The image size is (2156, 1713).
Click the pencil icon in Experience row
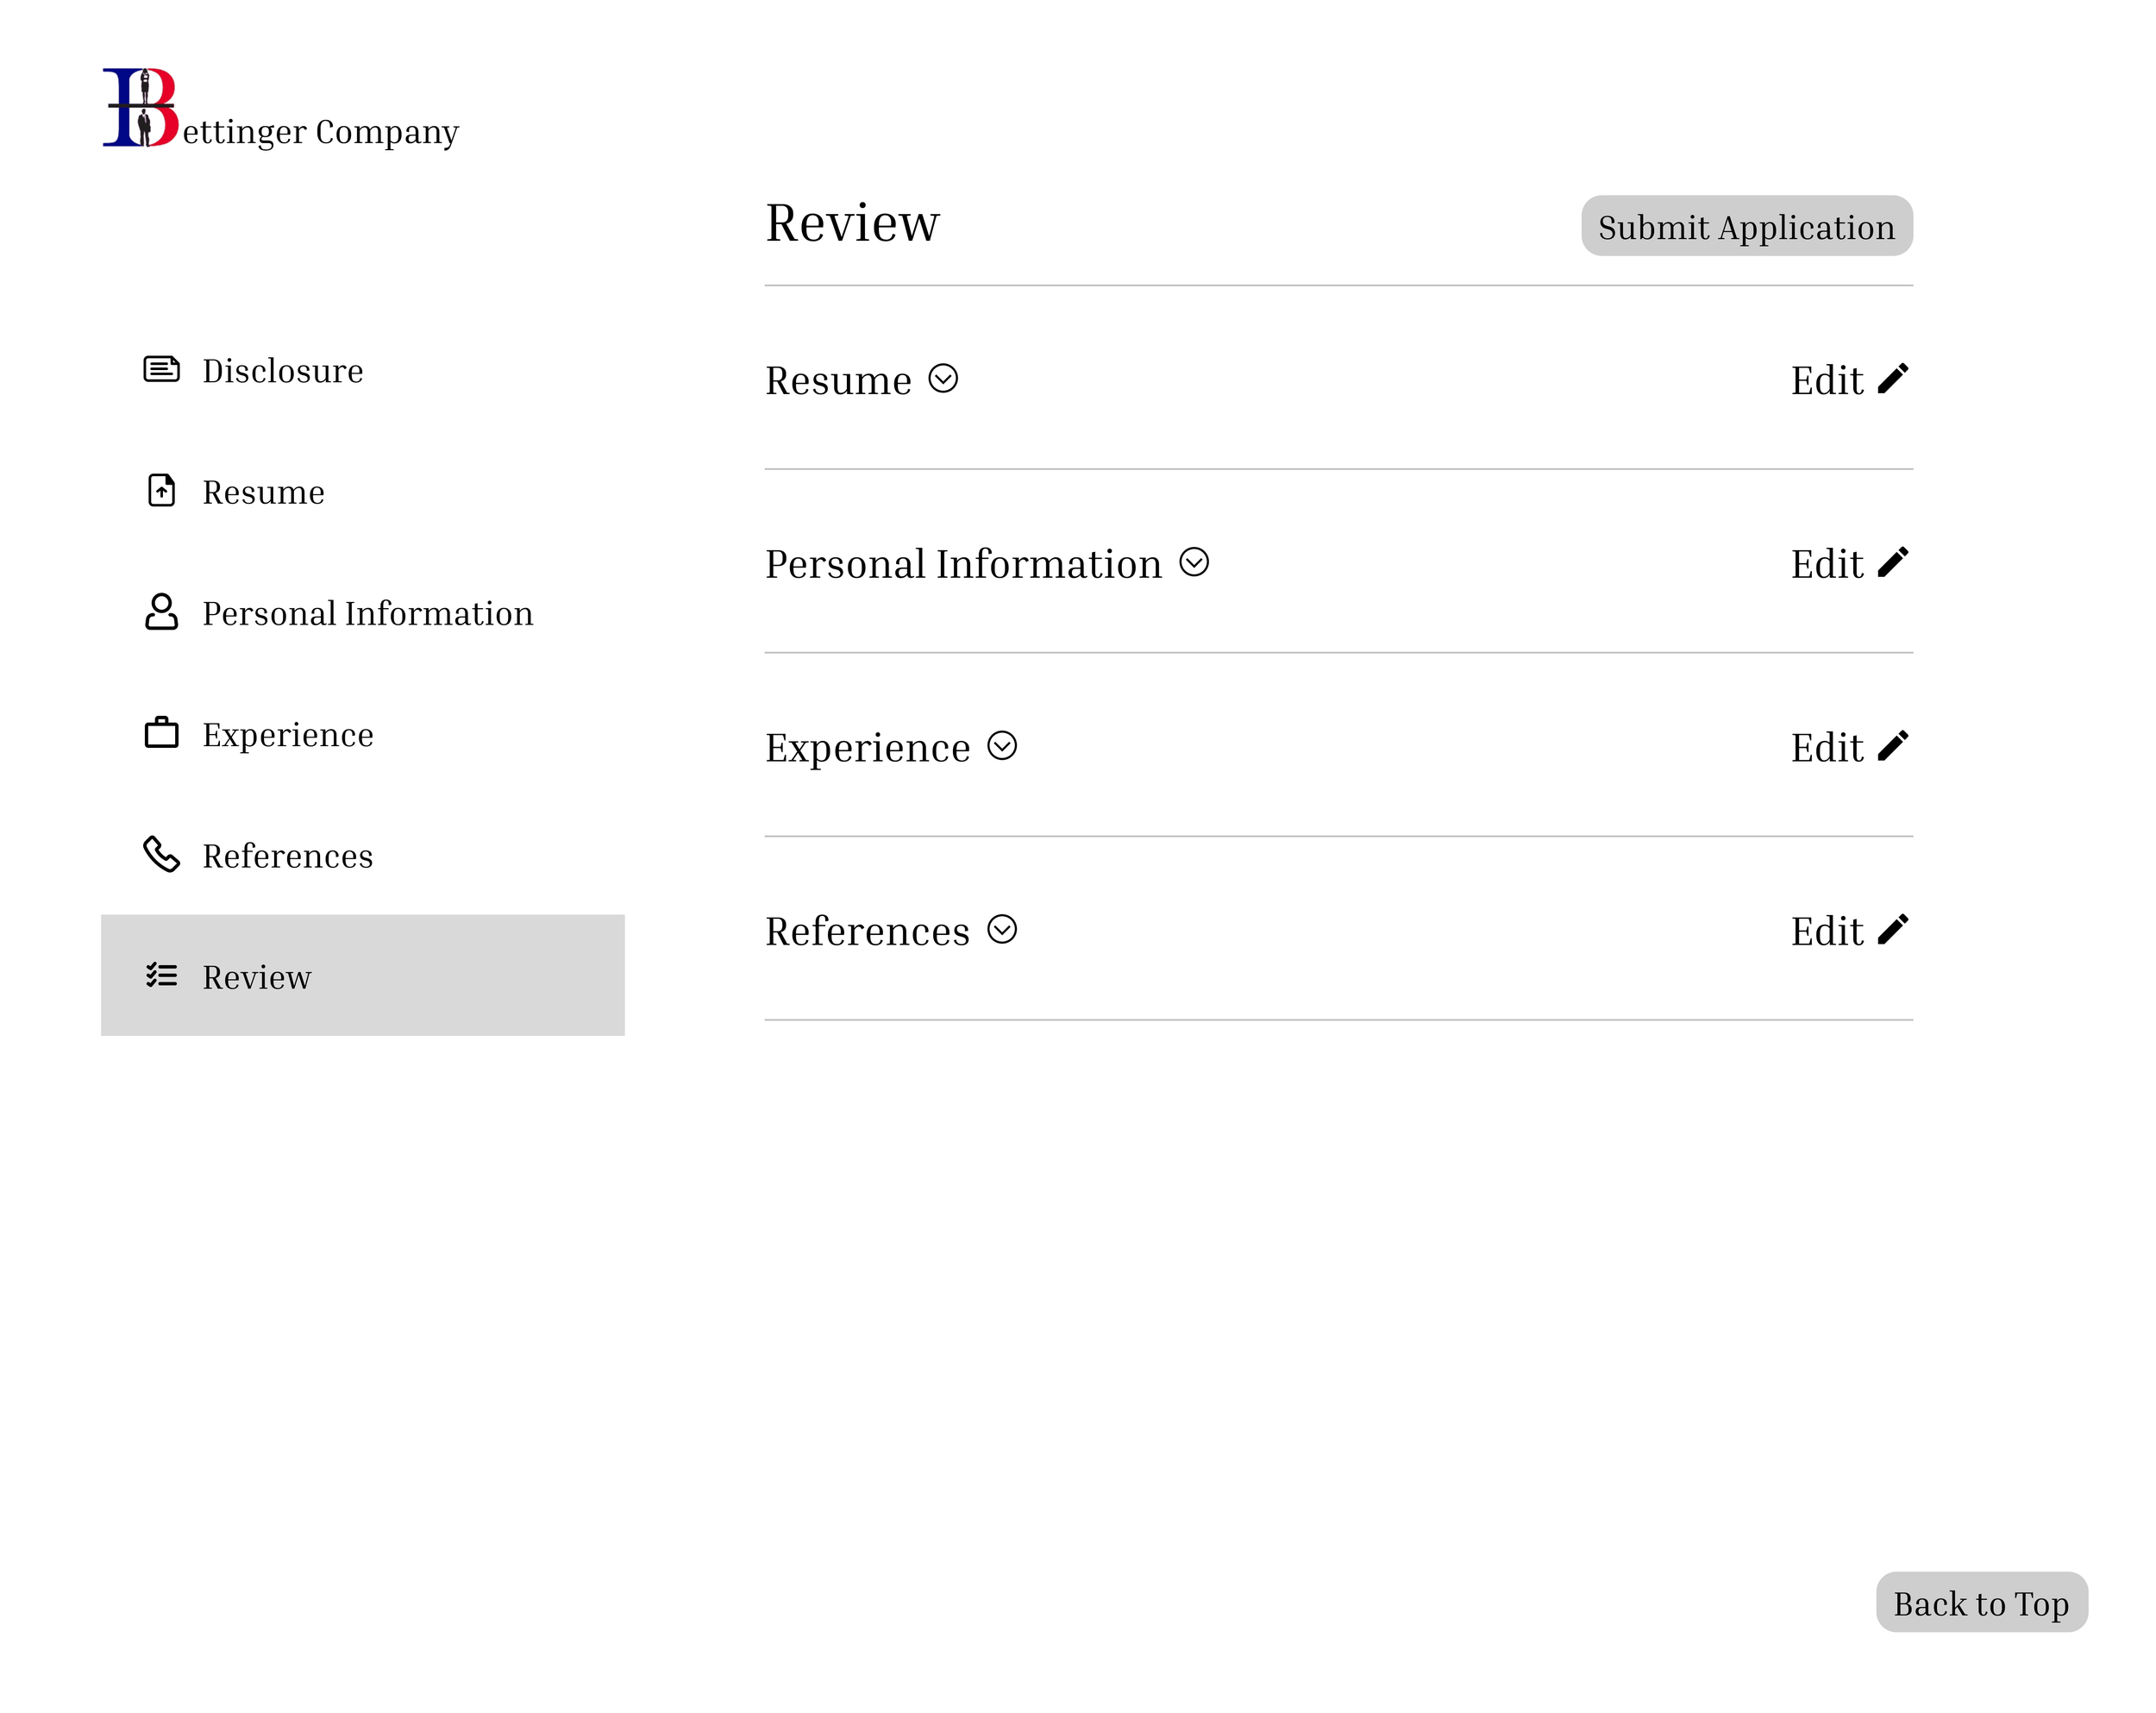click(1892, 746)
